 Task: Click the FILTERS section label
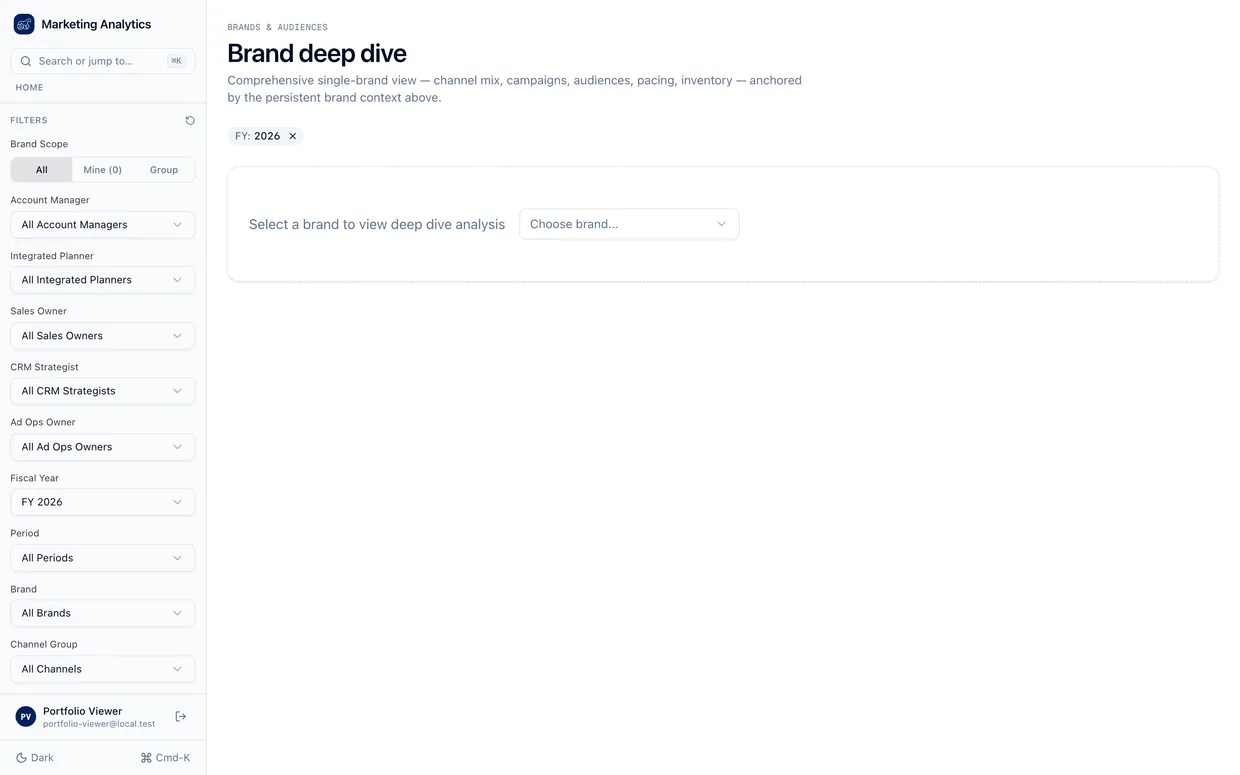29,120
